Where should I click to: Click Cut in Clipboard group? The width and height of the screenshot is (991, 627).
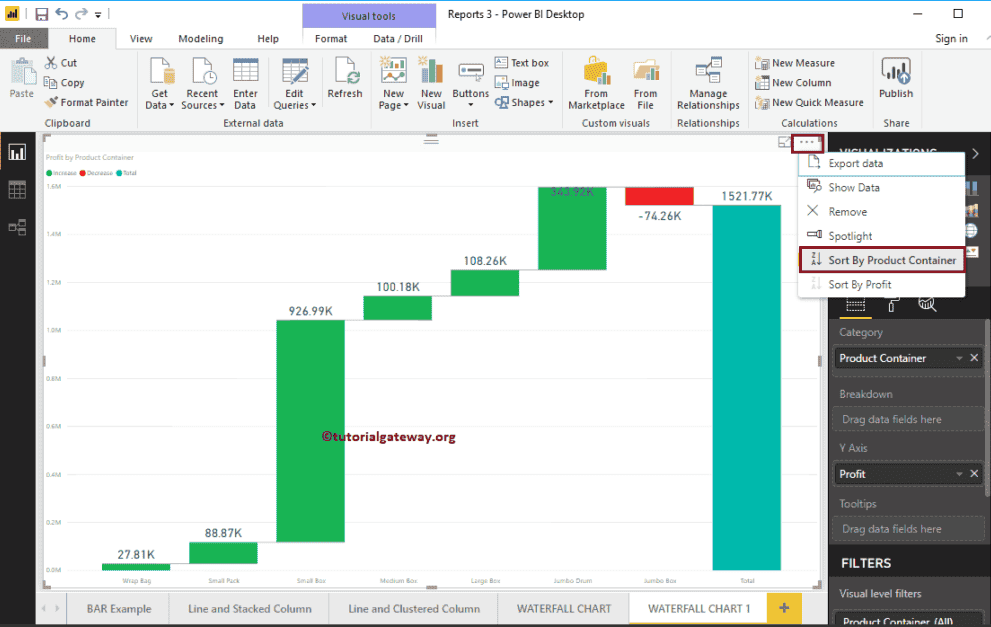[x=61, y=63]
